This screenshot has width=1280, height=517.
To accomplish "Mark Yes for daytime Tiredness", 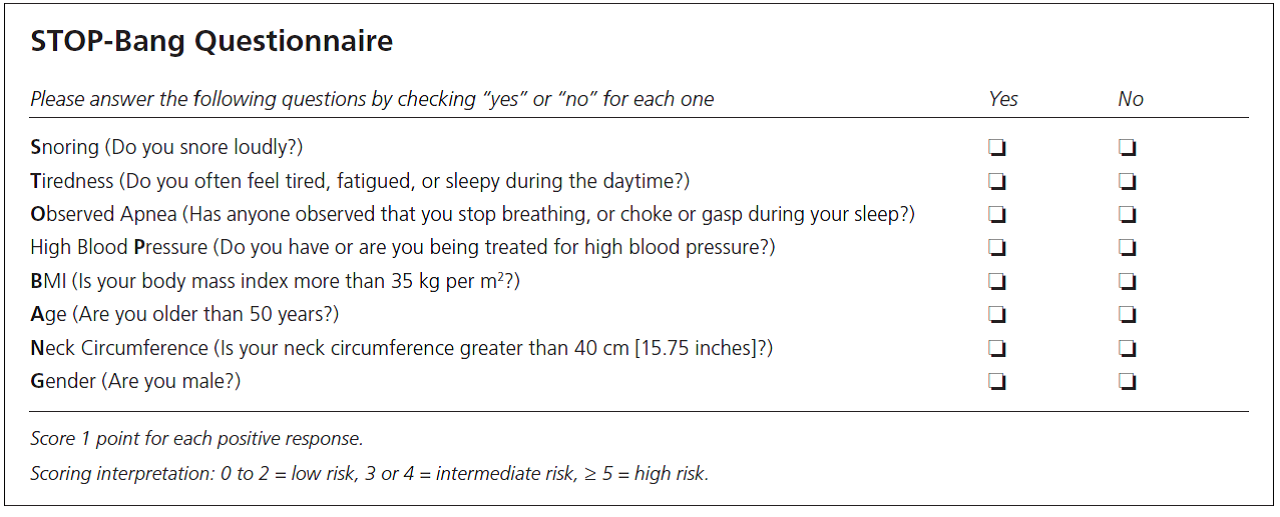I will point(997,182).
